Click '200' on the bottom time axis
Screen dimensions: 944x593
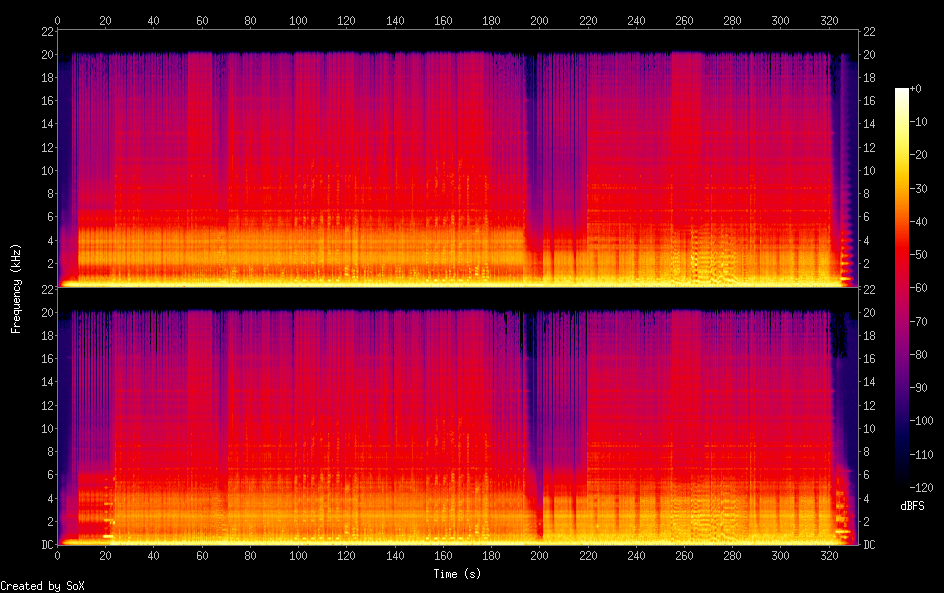coord(539,556)
